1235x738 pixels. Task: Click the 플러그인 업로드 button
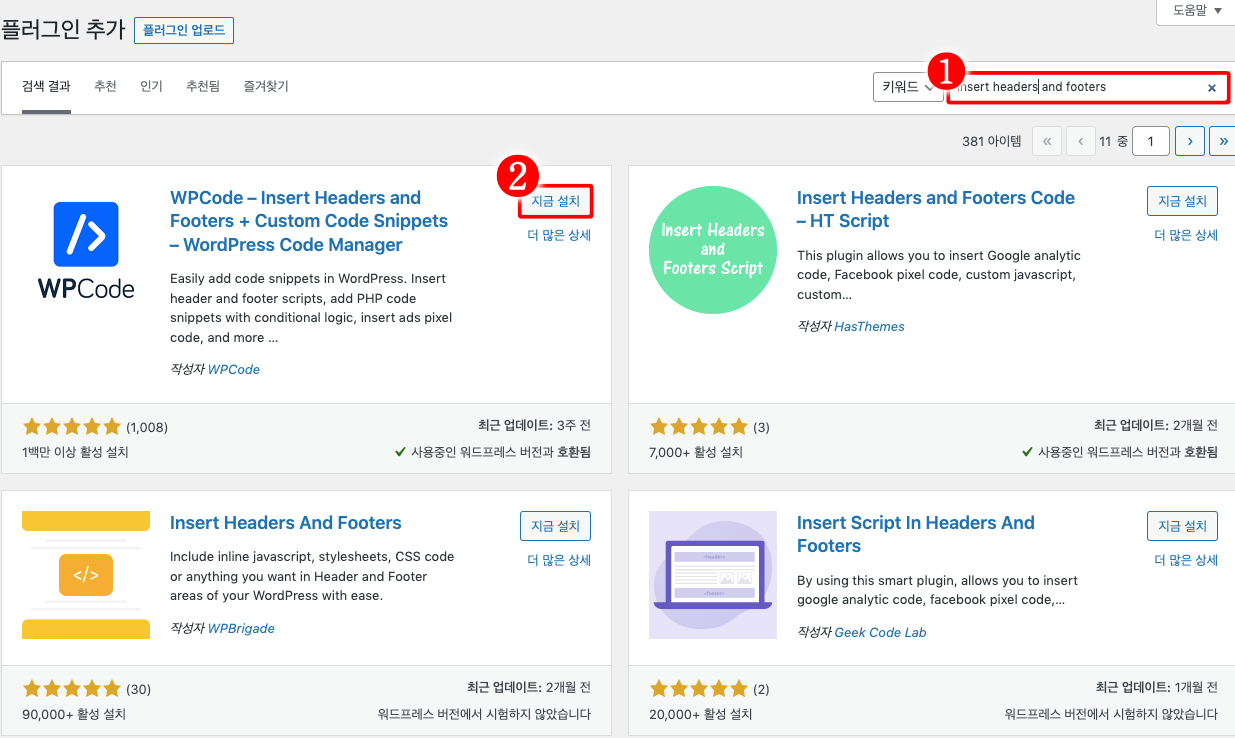(x=184, y=30)
